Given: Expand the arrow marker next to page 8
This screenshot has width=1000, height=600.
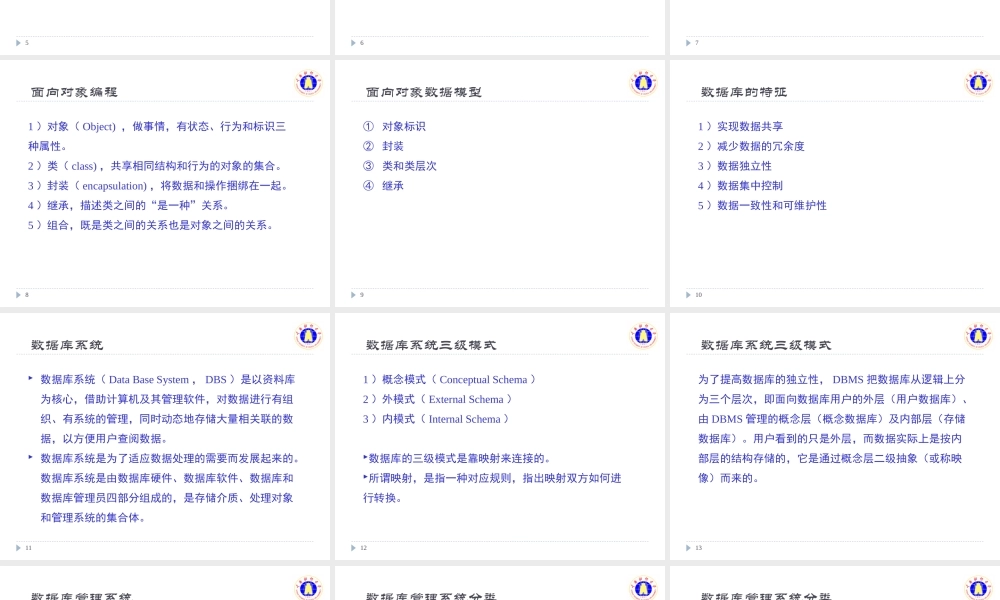Looking at the screenshot, I should 18,294.
